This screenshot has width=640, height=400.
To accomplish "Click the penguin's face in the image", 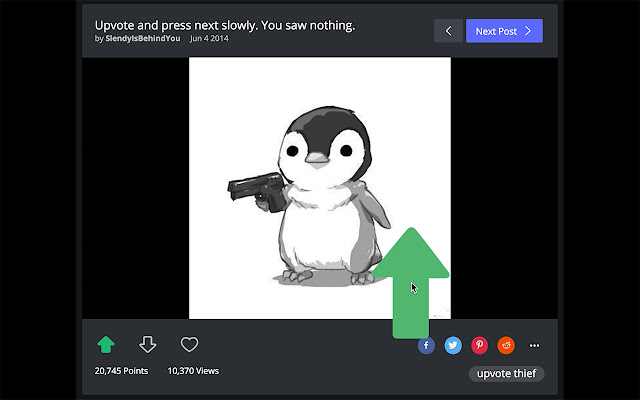I will coord(318,148).
